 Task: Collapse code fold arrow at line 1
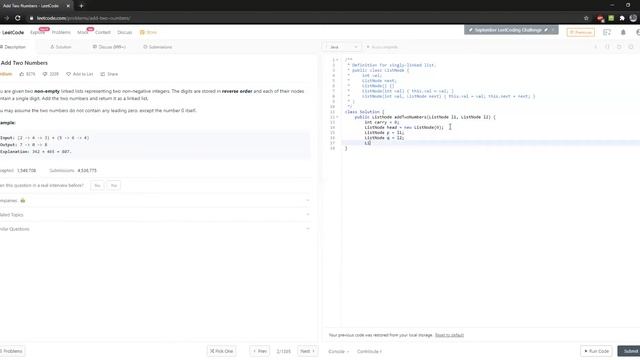(x=337, y=60)
